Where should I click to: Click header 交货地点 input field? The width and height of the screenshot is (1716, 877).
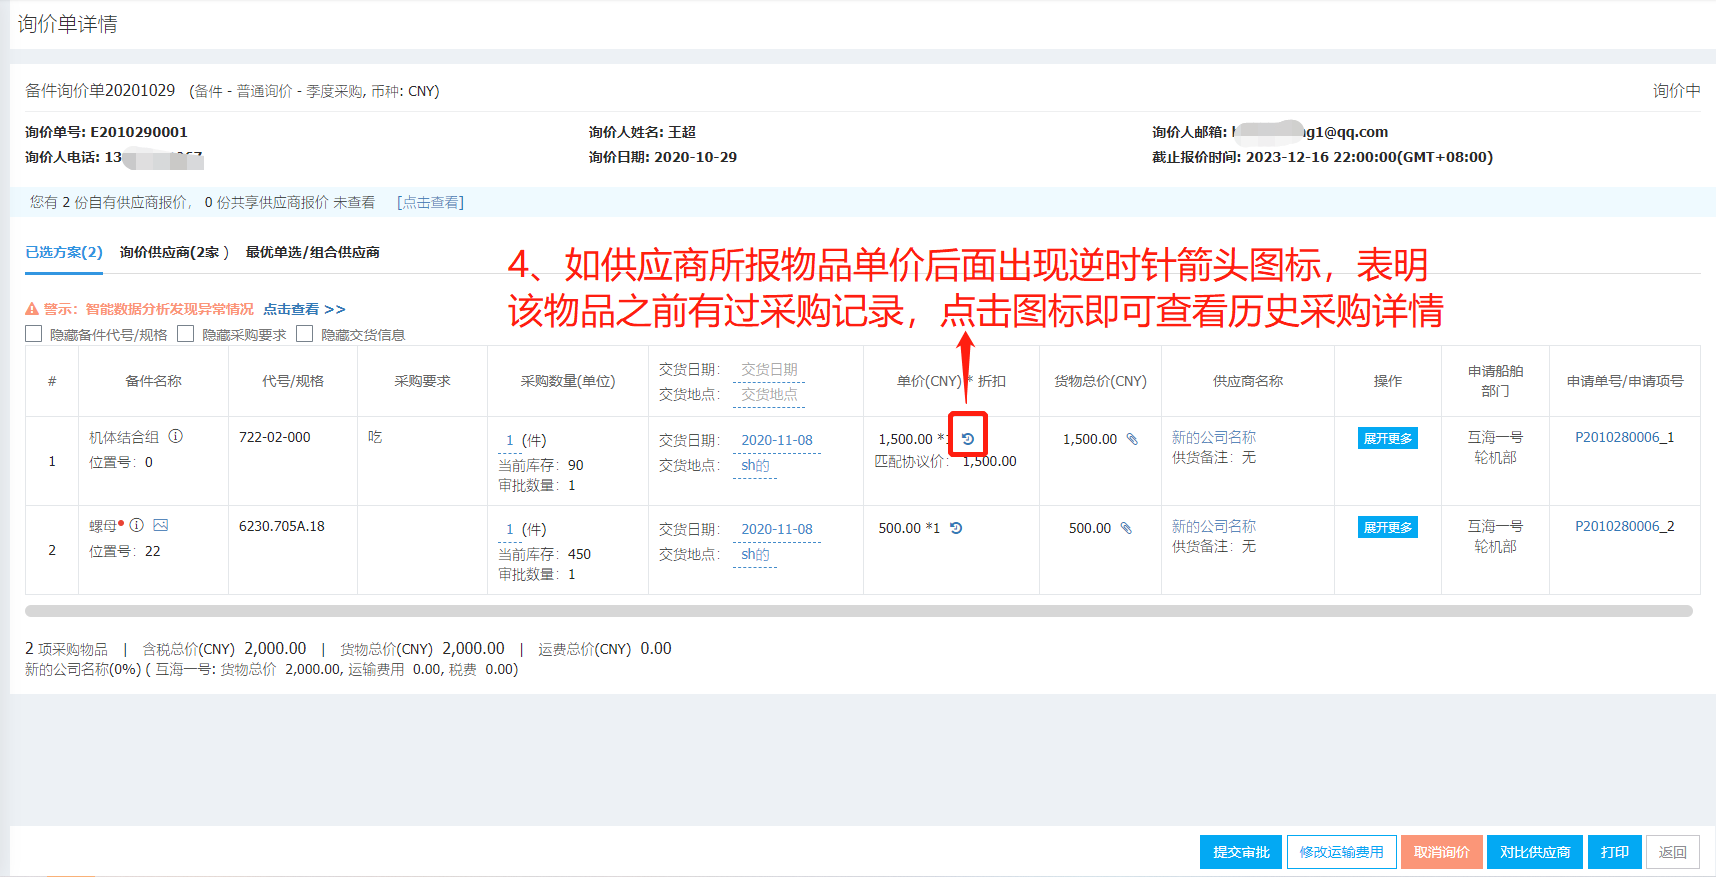pos(769,395)
